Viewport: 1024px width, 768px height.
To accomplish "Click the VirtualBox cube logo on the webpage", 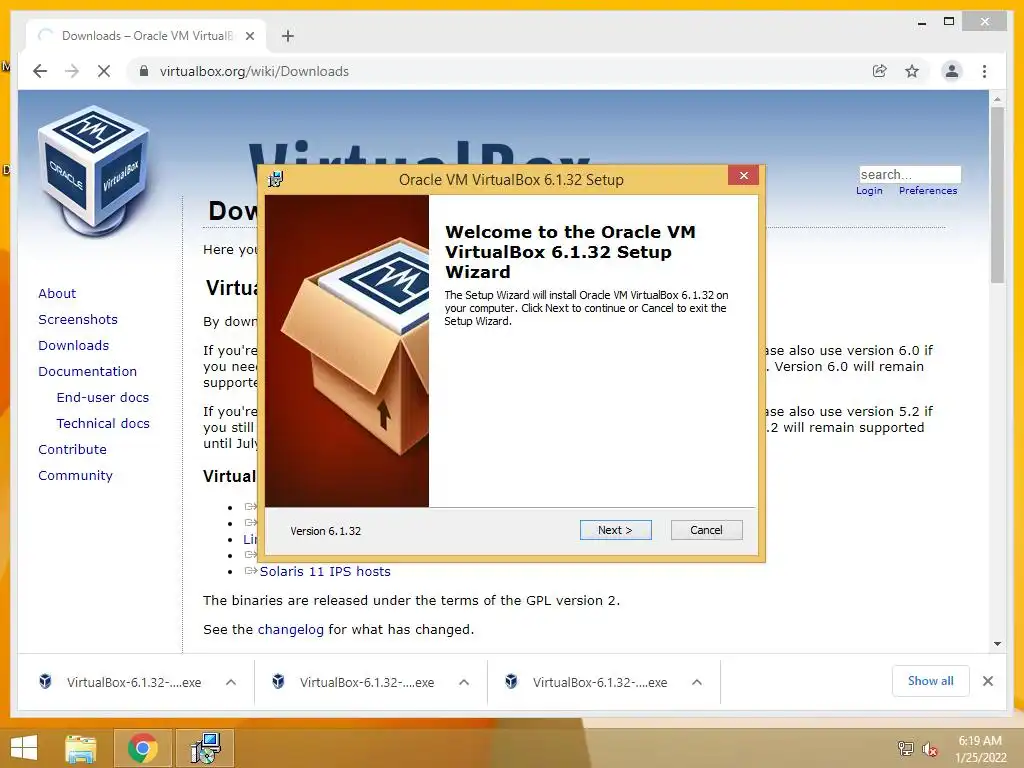I will tap(93, 171).
